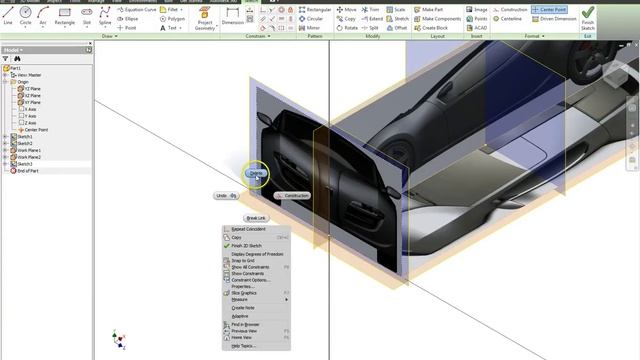The width and height of the screenshot is (640, 360).
Task: Toggle Construction line format
Action: coord(510,9)
